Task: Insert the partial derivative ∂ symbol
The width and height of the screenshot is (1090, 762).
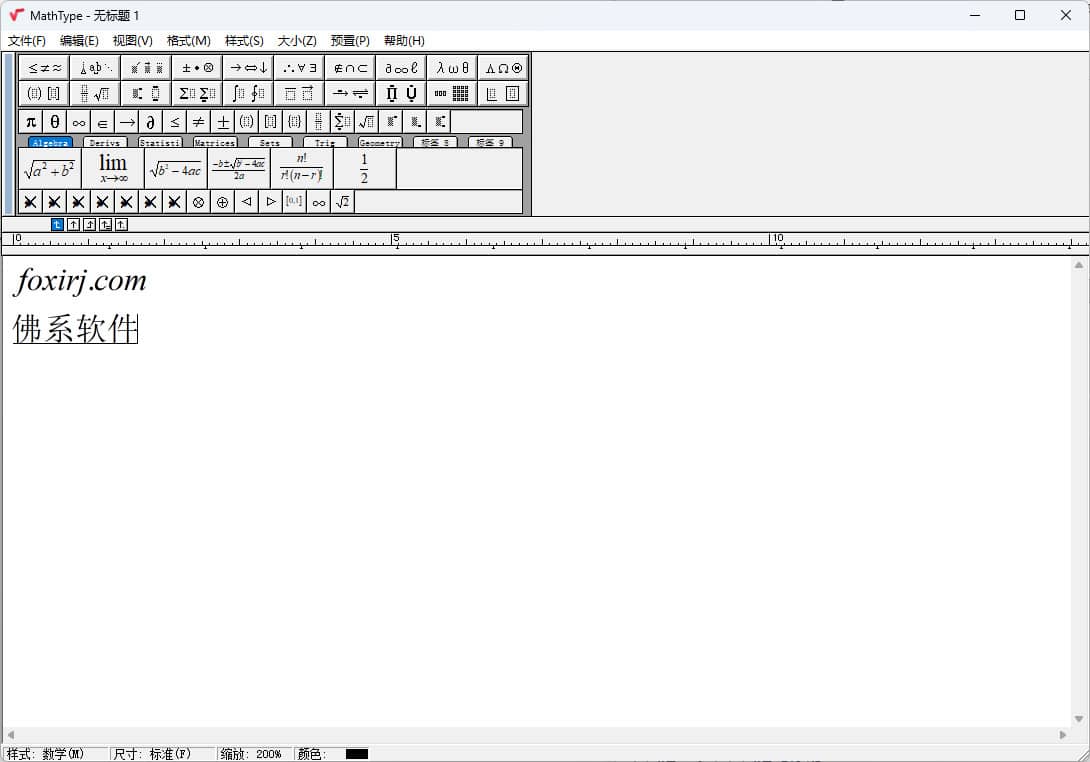Action: [x=150, y=122]
